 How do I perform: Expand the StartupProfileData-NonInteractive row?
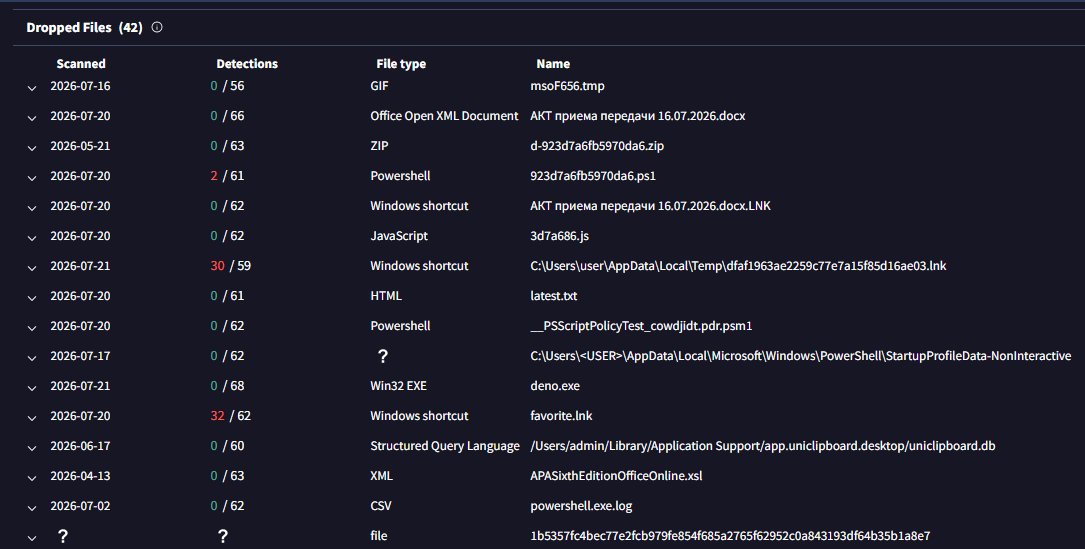point(32,358)
